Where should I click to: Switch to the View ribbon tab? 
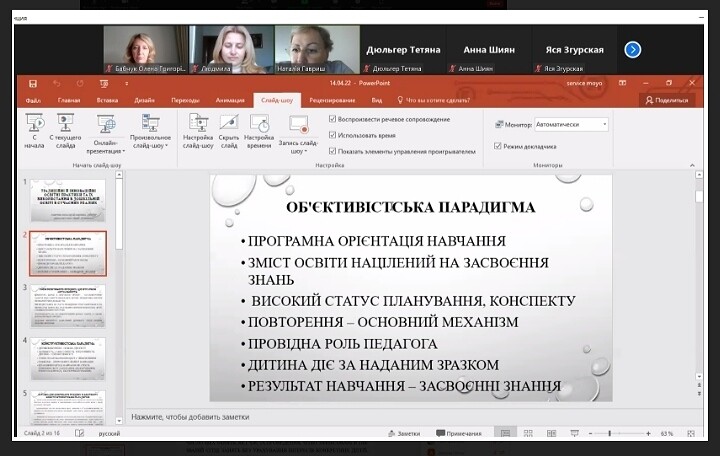click(377, 100)
